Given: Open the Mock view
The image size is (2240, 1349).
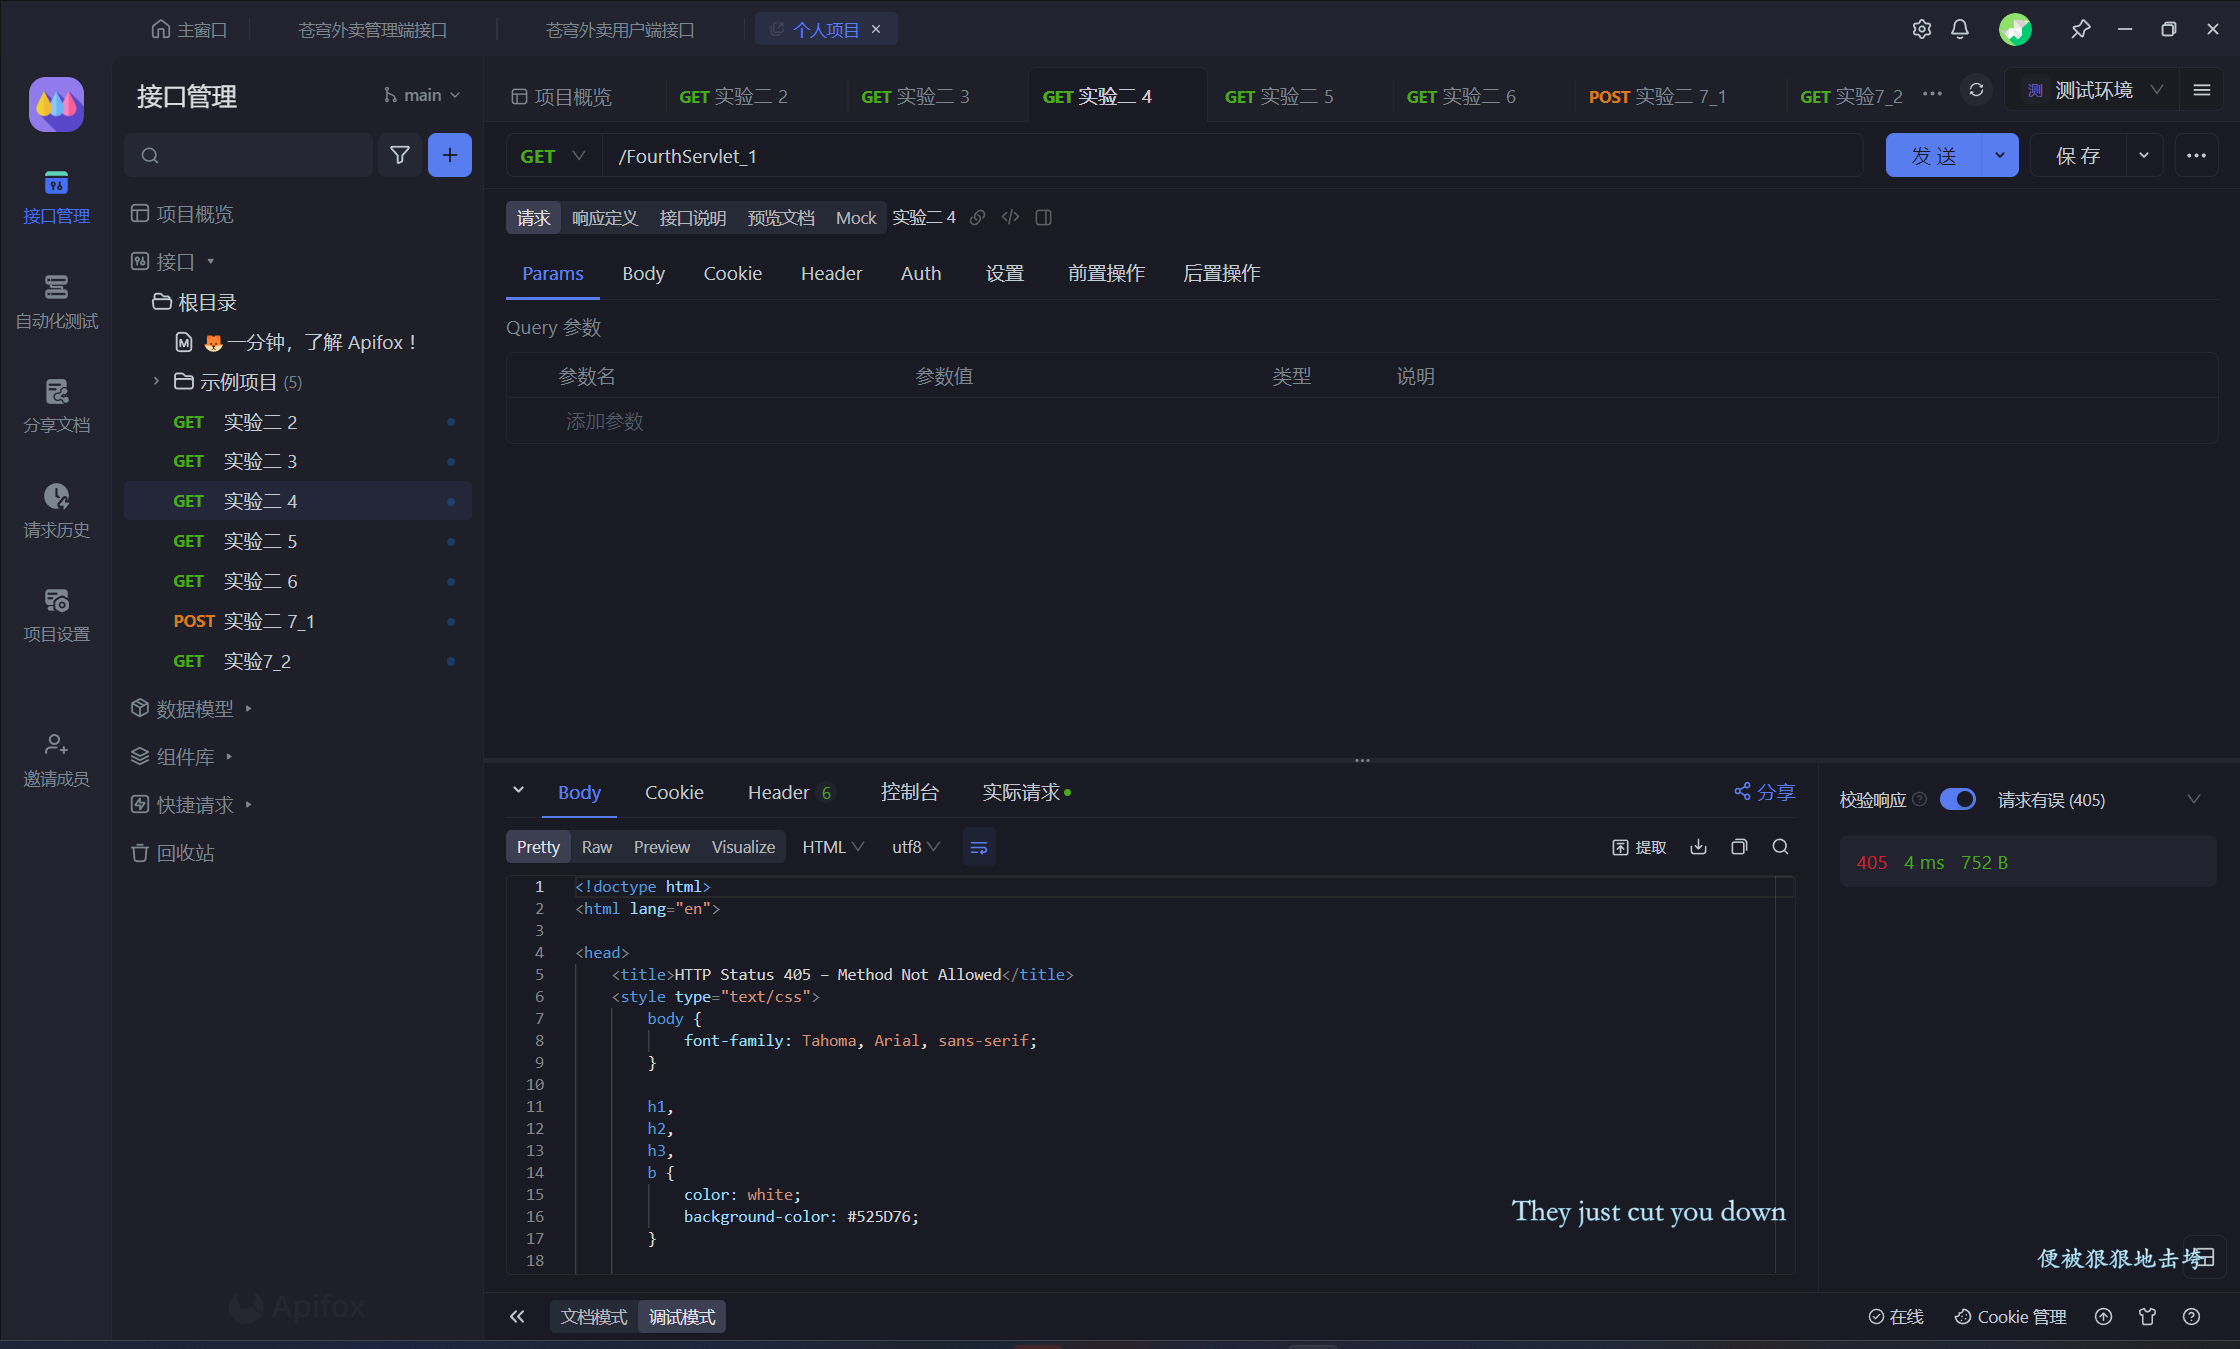Looking at the screenshot, I should (x=855, y=217).
